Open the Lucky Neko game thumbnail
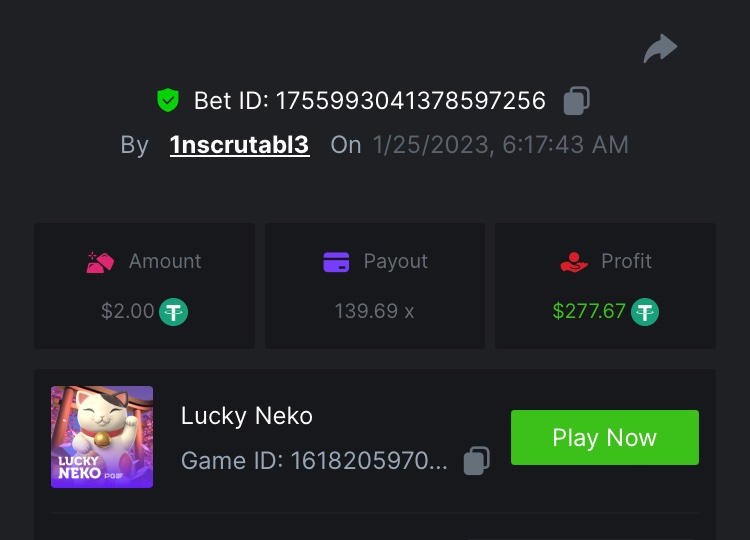Image resolution: width=750 pixels, height=540 pixels. click(x=102, y=437)
